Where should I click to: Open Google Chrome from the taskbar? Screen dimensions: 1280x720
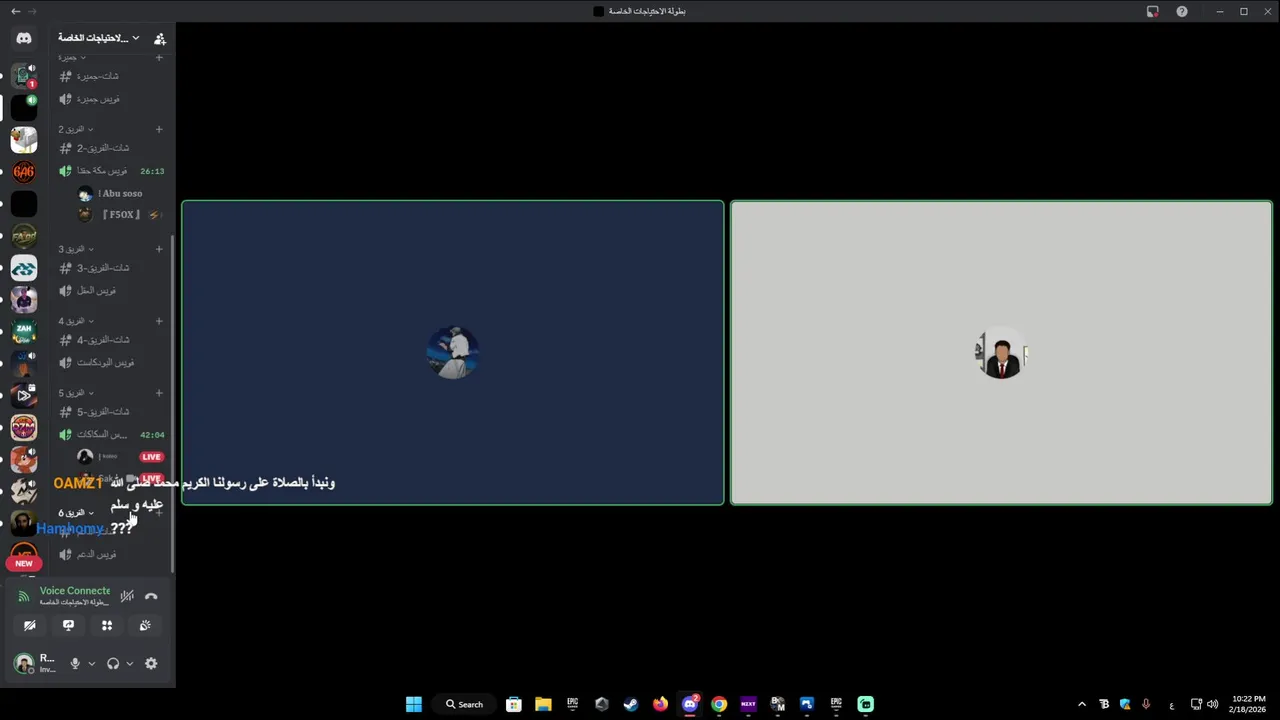click(x=719, y=704)
